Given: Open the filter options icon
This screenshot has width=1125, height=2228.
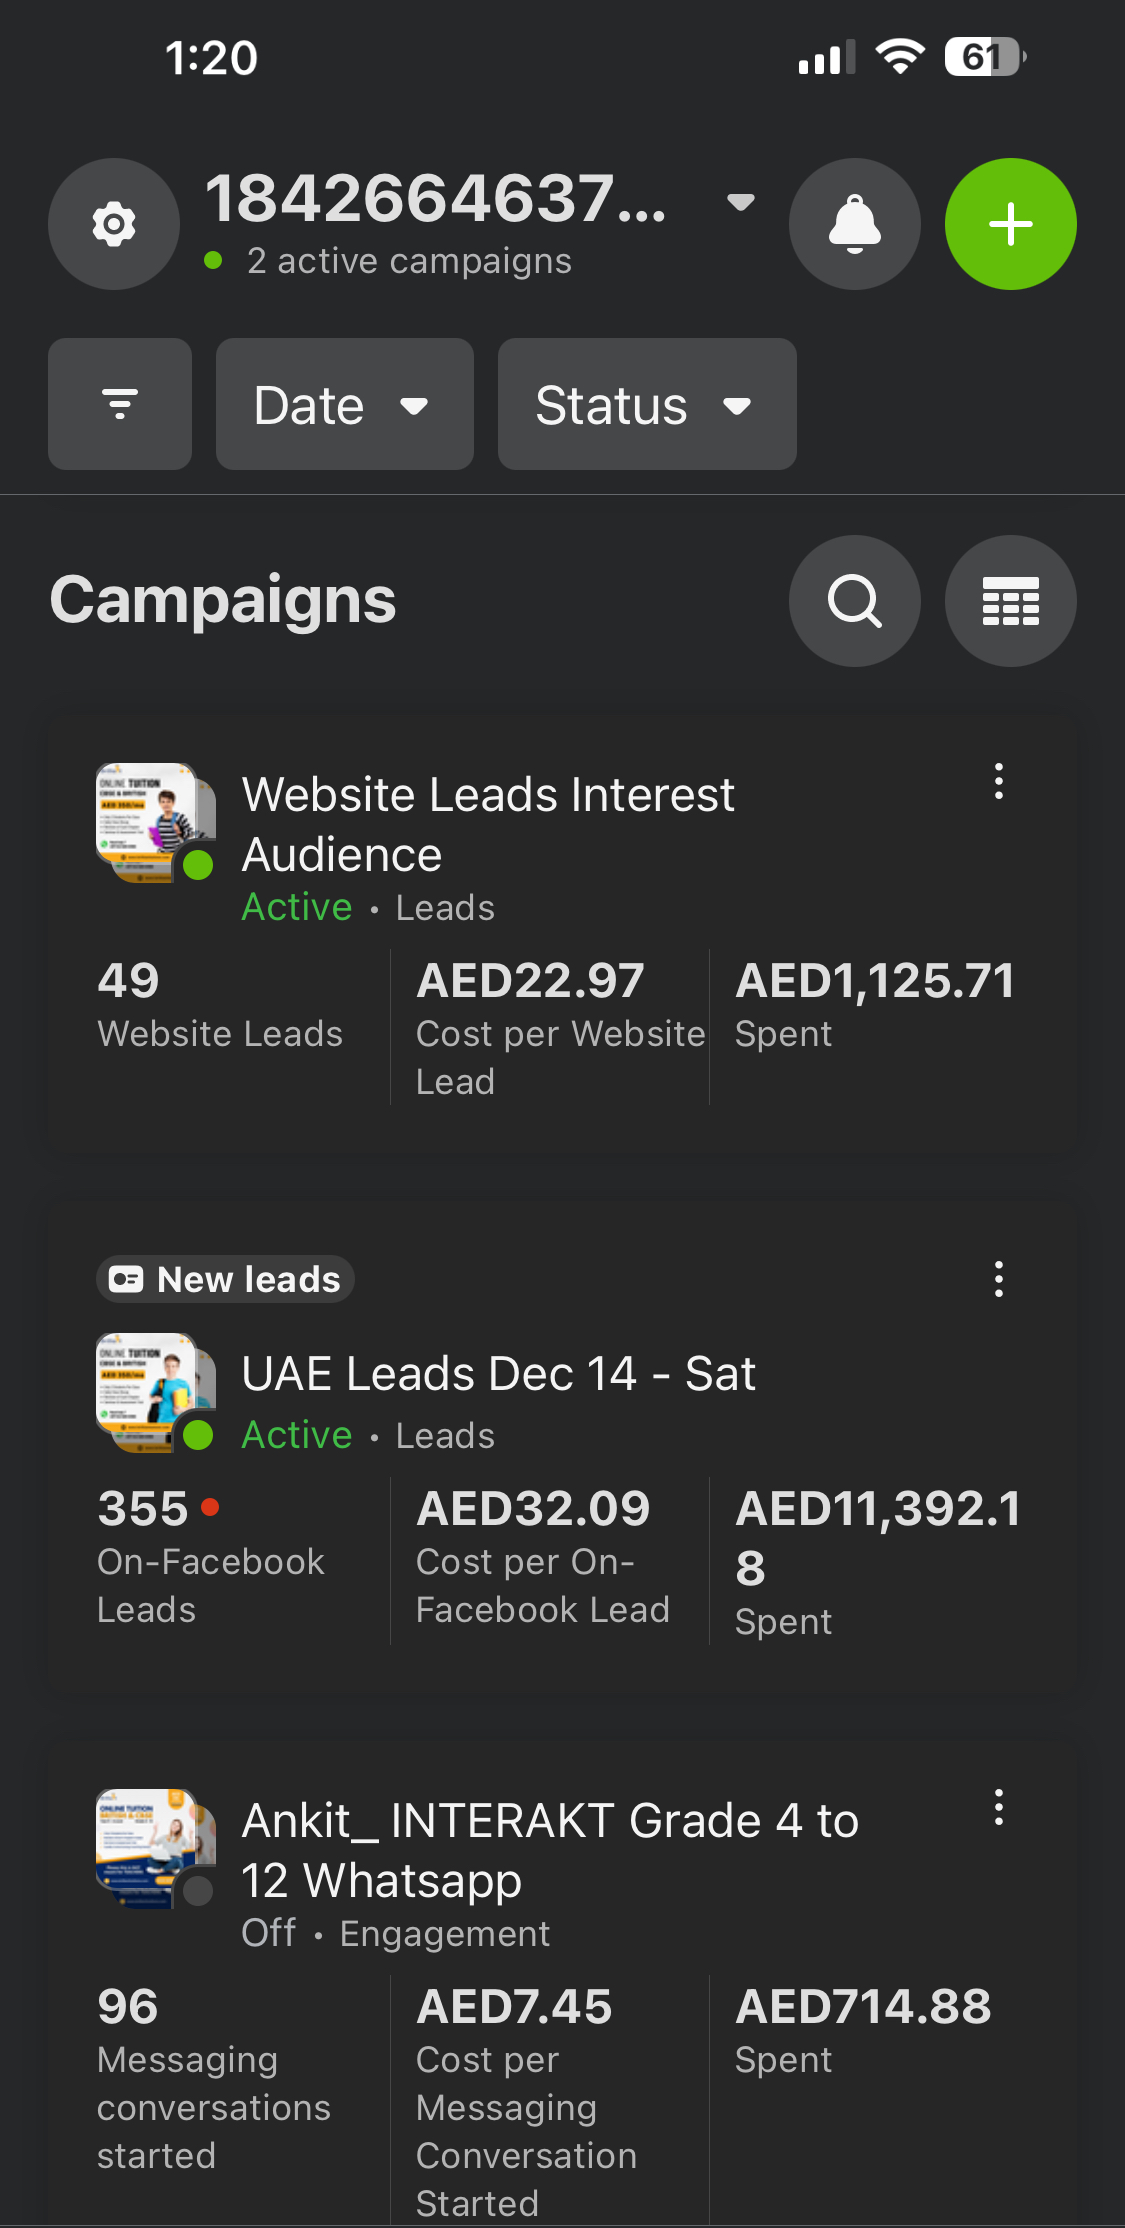Looking at the screenshot, I should click(x=120, y=404).
